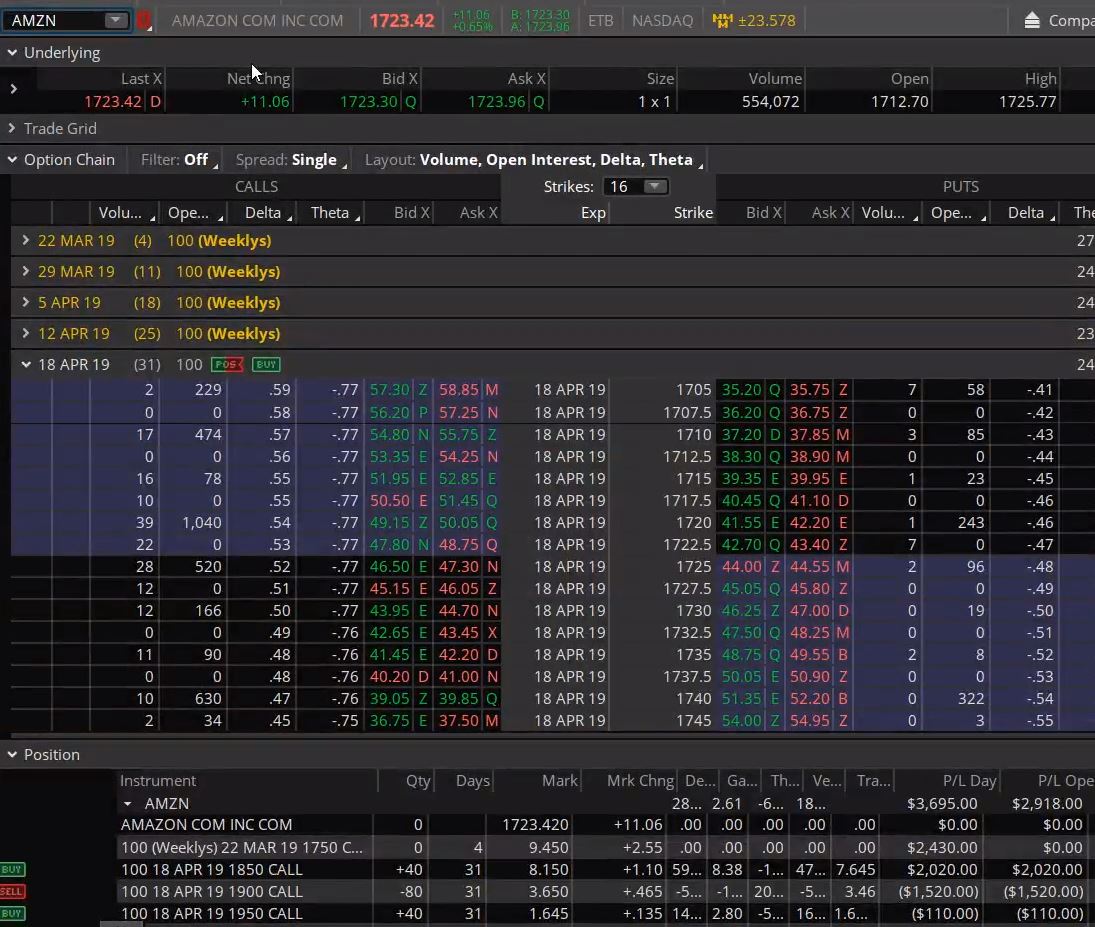Click the calls Volume column header
This screenshot has width=1095, height=927.
(124, 212)
